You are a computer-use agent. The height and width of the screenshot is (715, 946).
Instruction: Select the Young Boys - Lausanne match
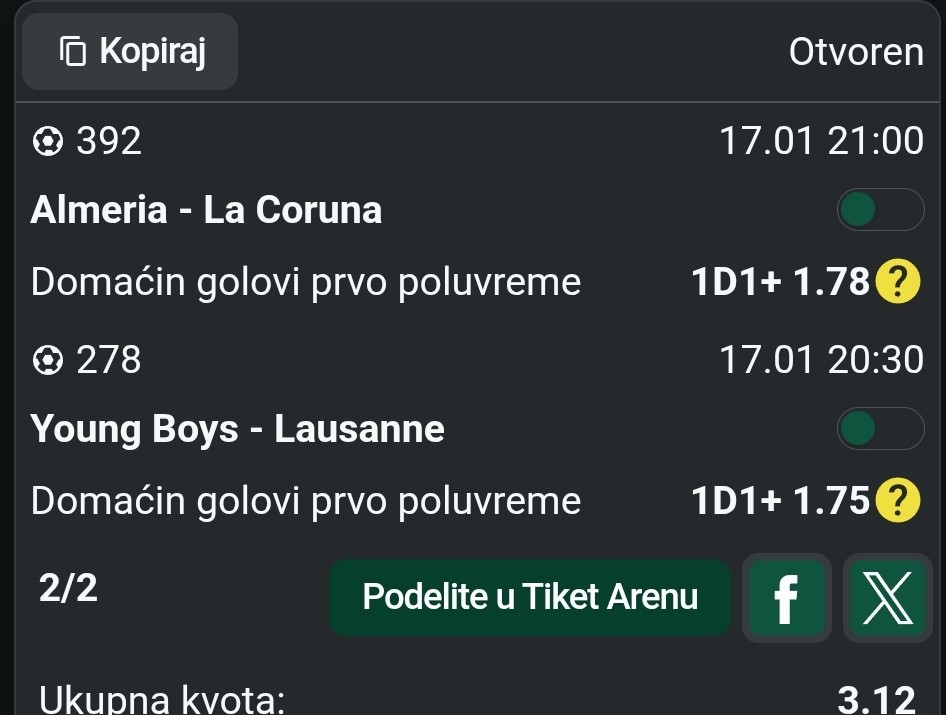coord(238,430)
